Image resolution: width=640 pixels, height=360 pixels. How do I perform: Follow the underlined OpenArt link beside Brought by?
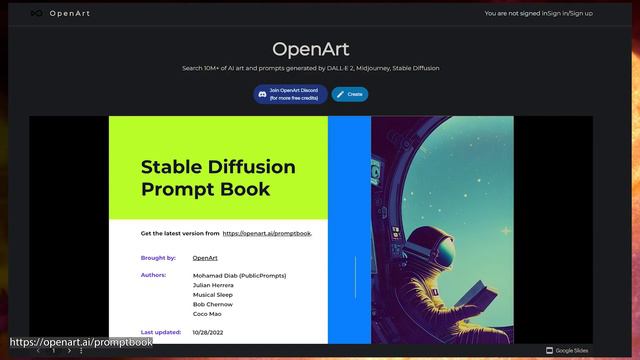(x=205, y=258)
